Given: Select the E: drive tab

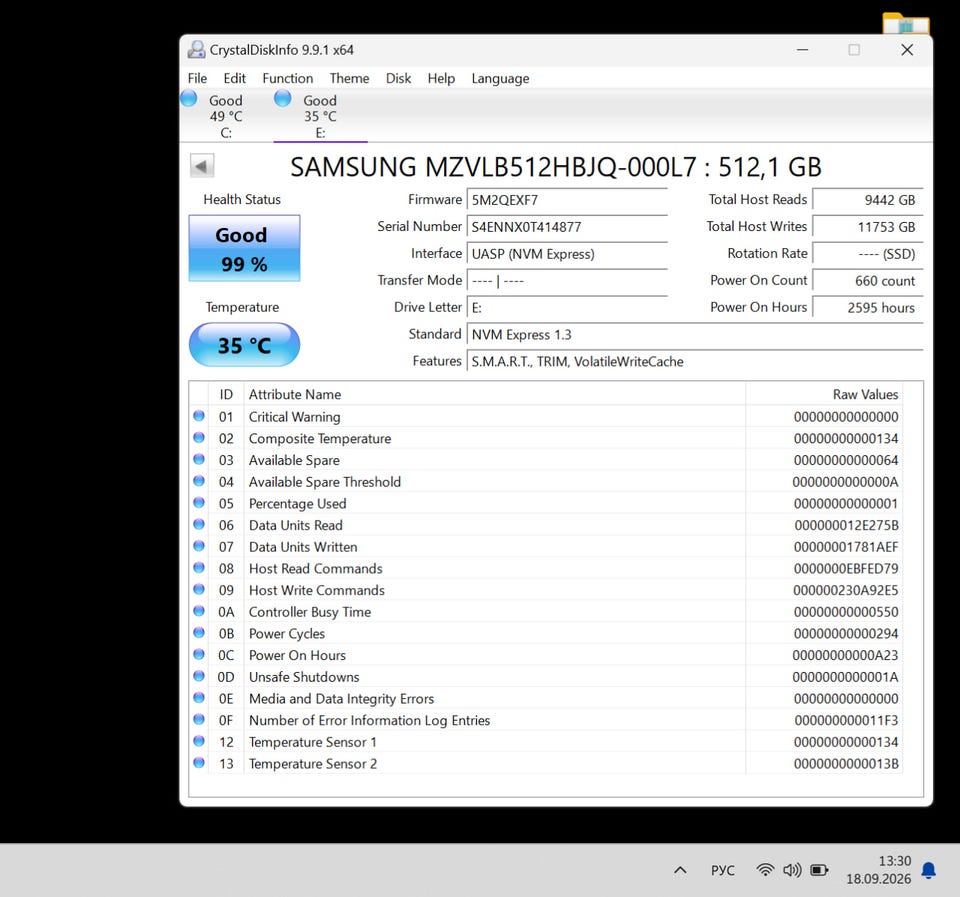Looking at the screenshot, I should (320, 116).
